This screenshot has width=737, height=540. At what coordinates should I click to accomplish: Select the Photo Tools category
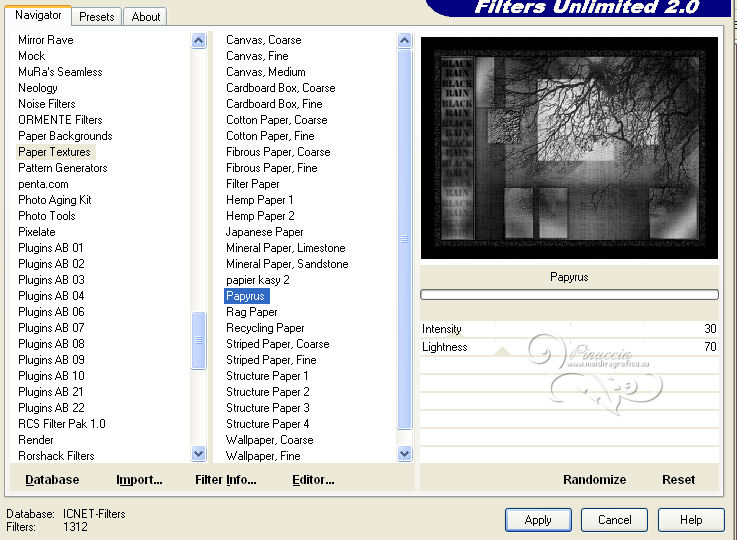[x=47, y=216]
